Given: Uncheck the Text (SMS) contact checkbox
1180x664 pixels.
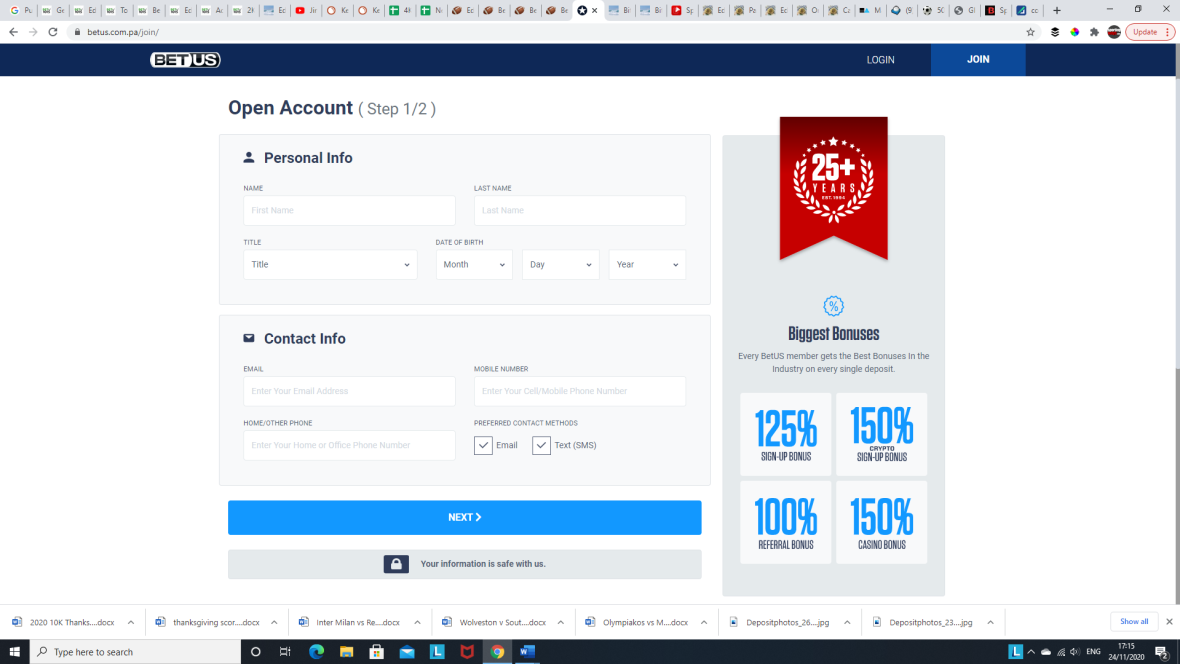Looking at the screenshot, I should (x=541, y=445).
